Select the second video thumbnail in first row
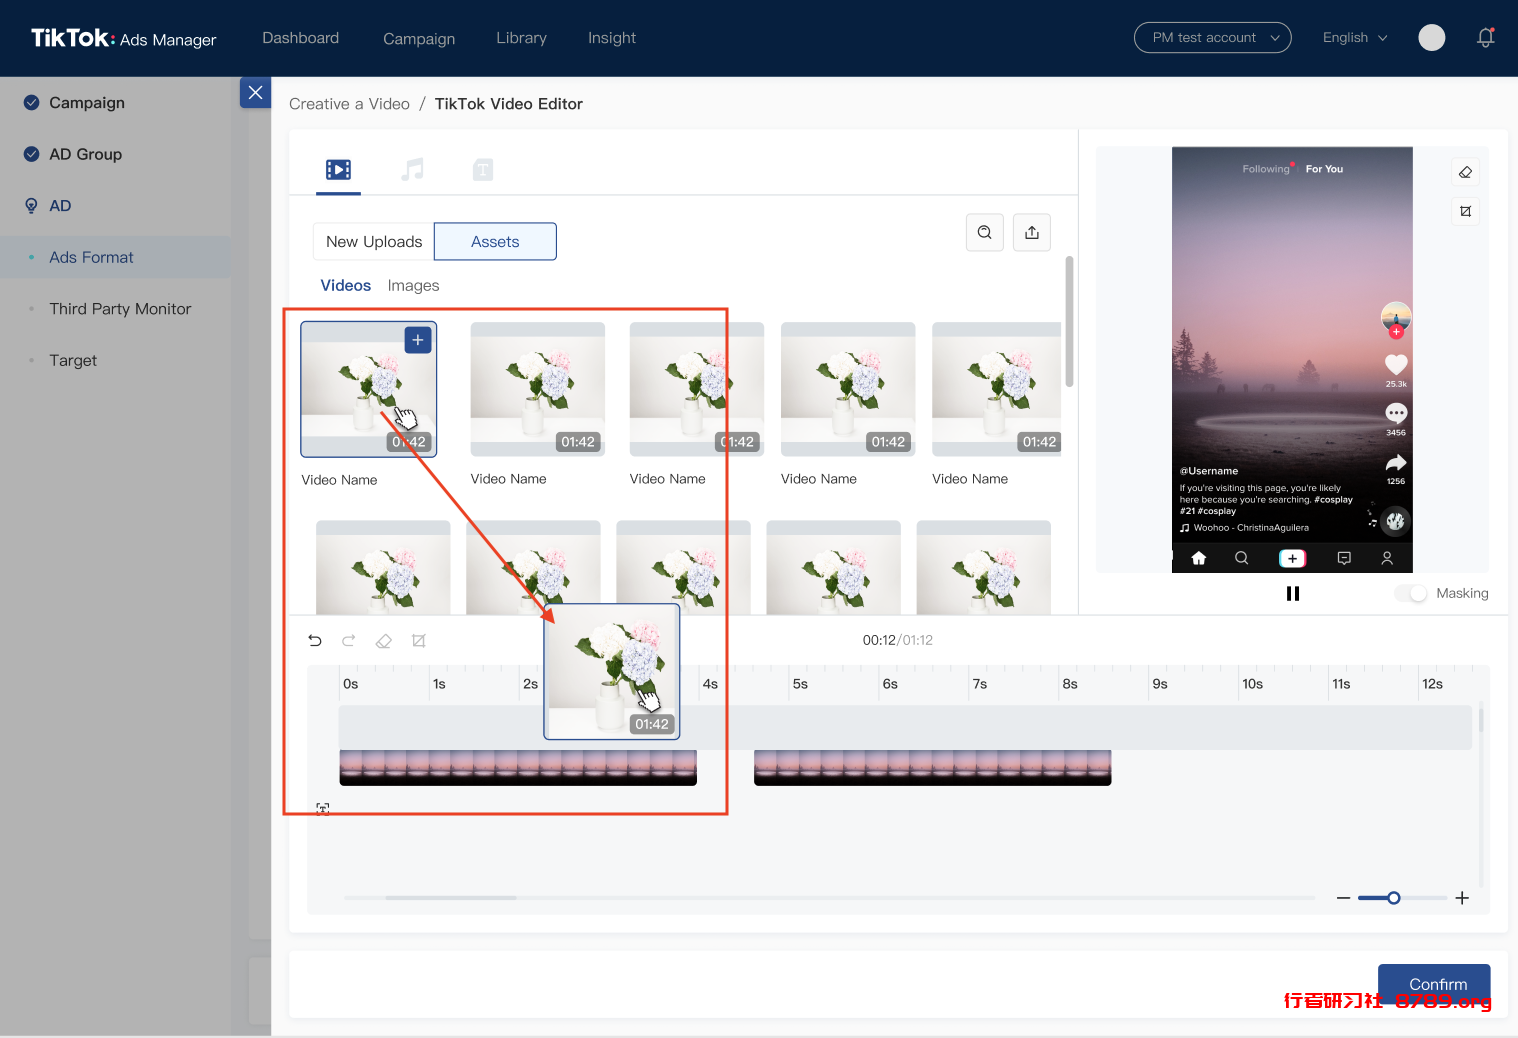 [538, 389]
